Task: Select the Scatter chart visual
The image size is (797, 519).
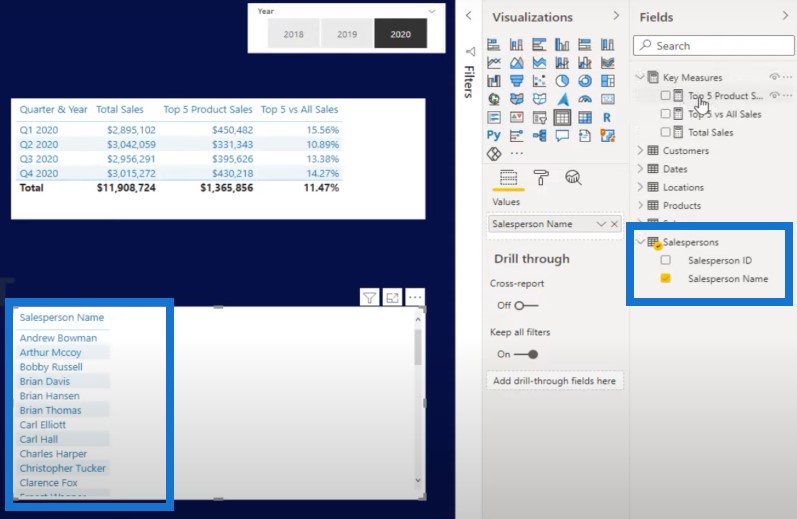Action: tap(539, 81)
